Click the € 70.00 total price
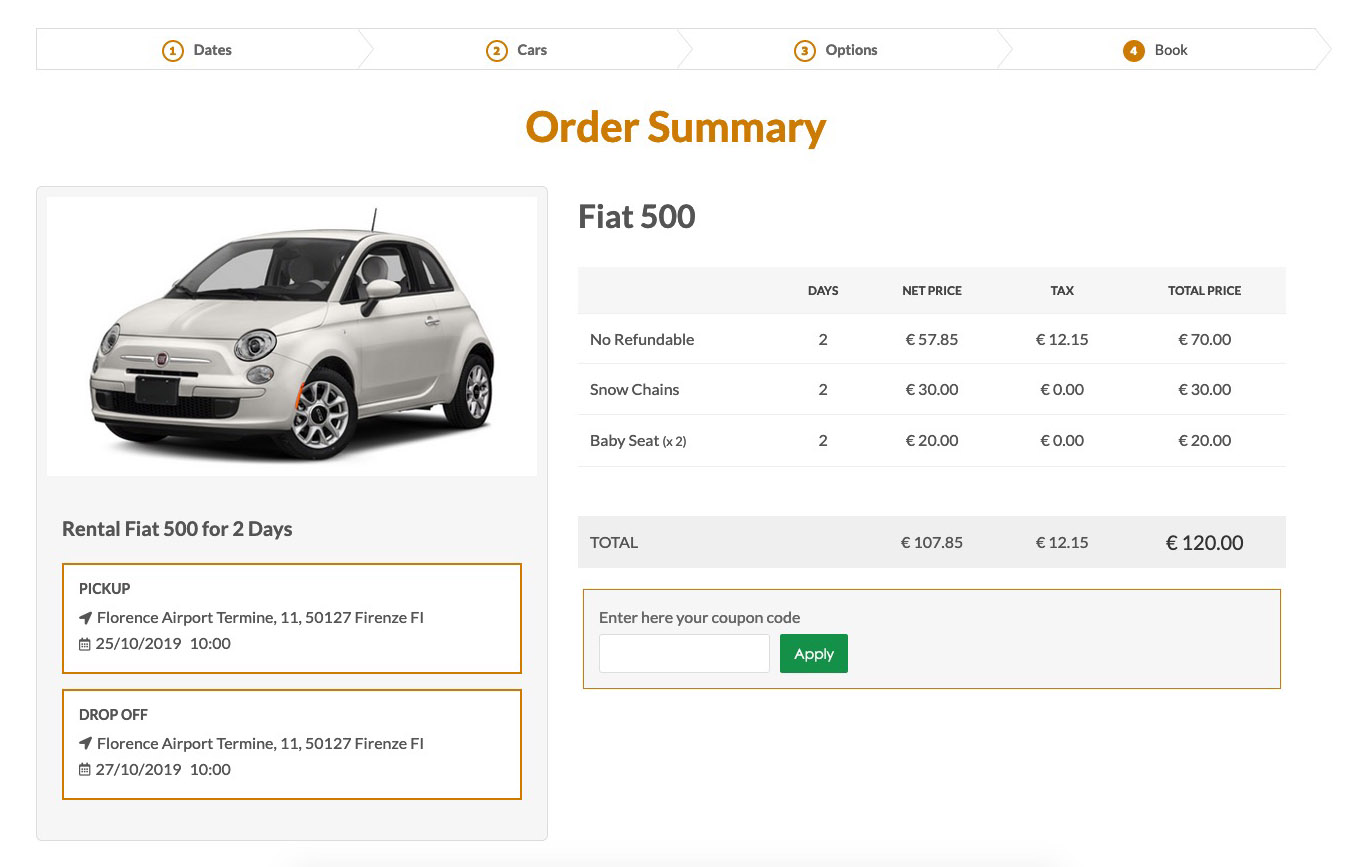This screenshot has height=867, width=1352. (1205, 339)
